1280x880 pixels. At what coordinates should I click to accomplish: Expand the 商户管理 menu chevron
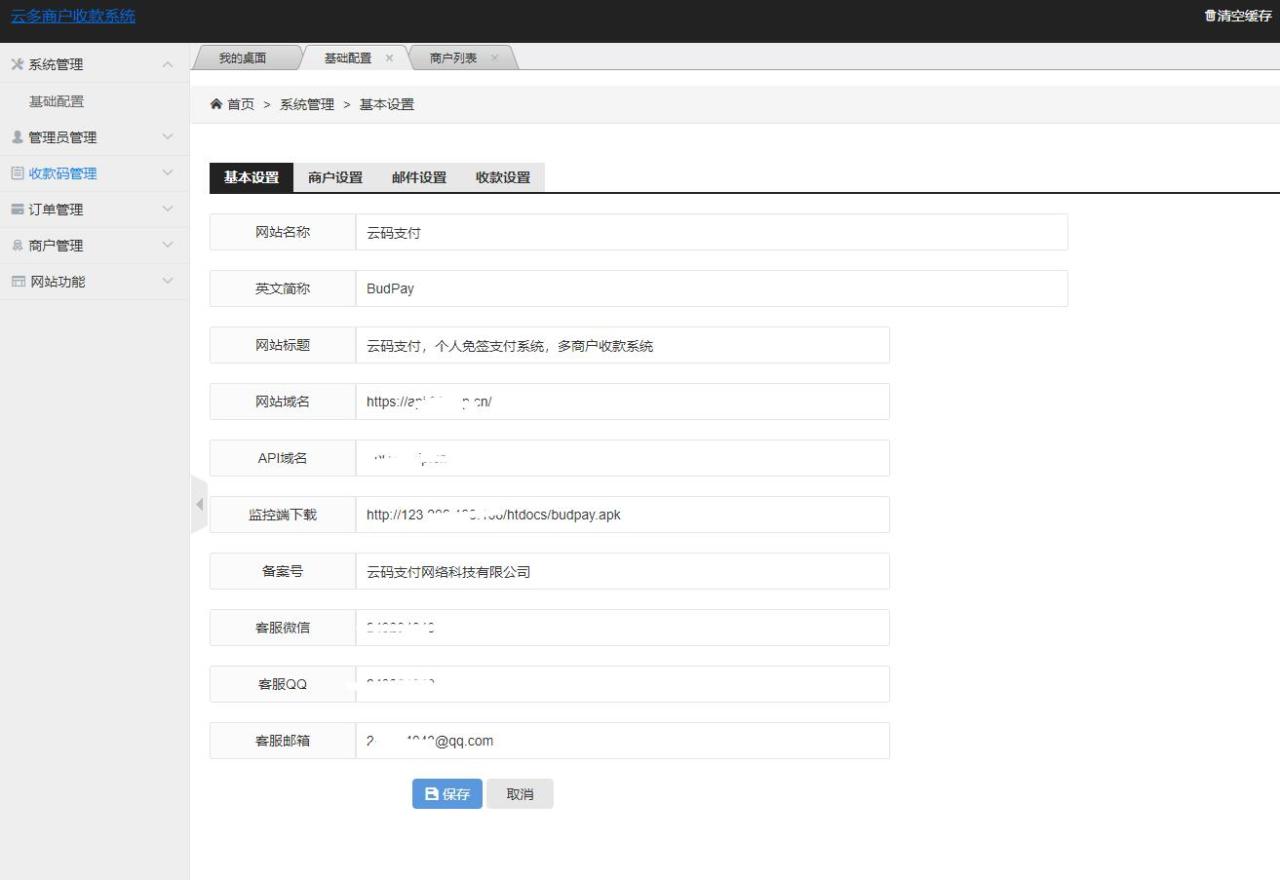click(167, 245)
